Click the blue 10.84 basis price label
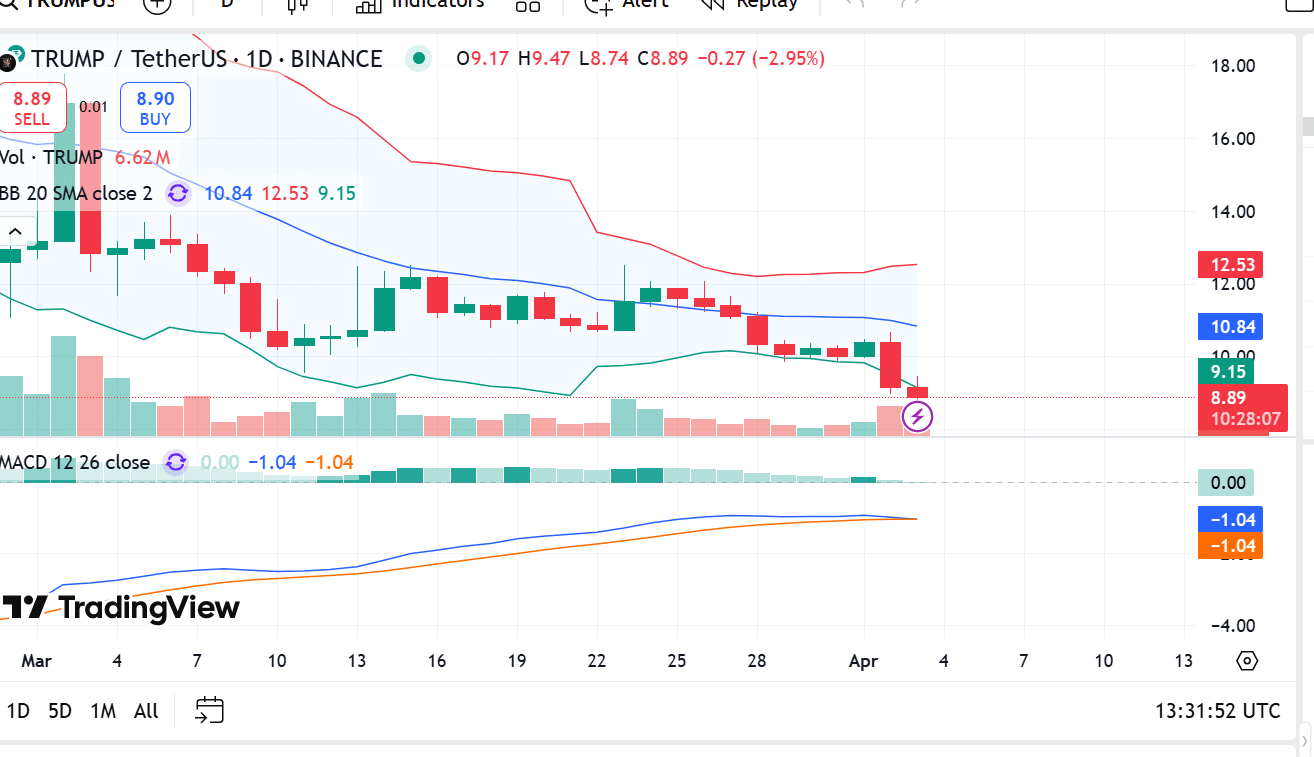This screenshot has width=1314, height=757. (1230, 326)
